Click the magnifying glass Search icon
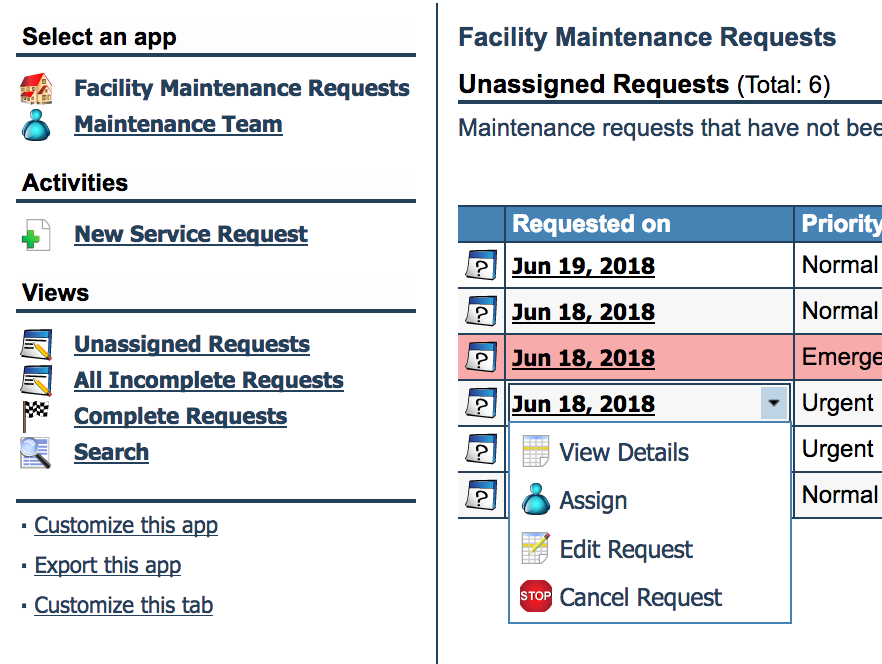This screenshot has width=882, height=664. 37,453
